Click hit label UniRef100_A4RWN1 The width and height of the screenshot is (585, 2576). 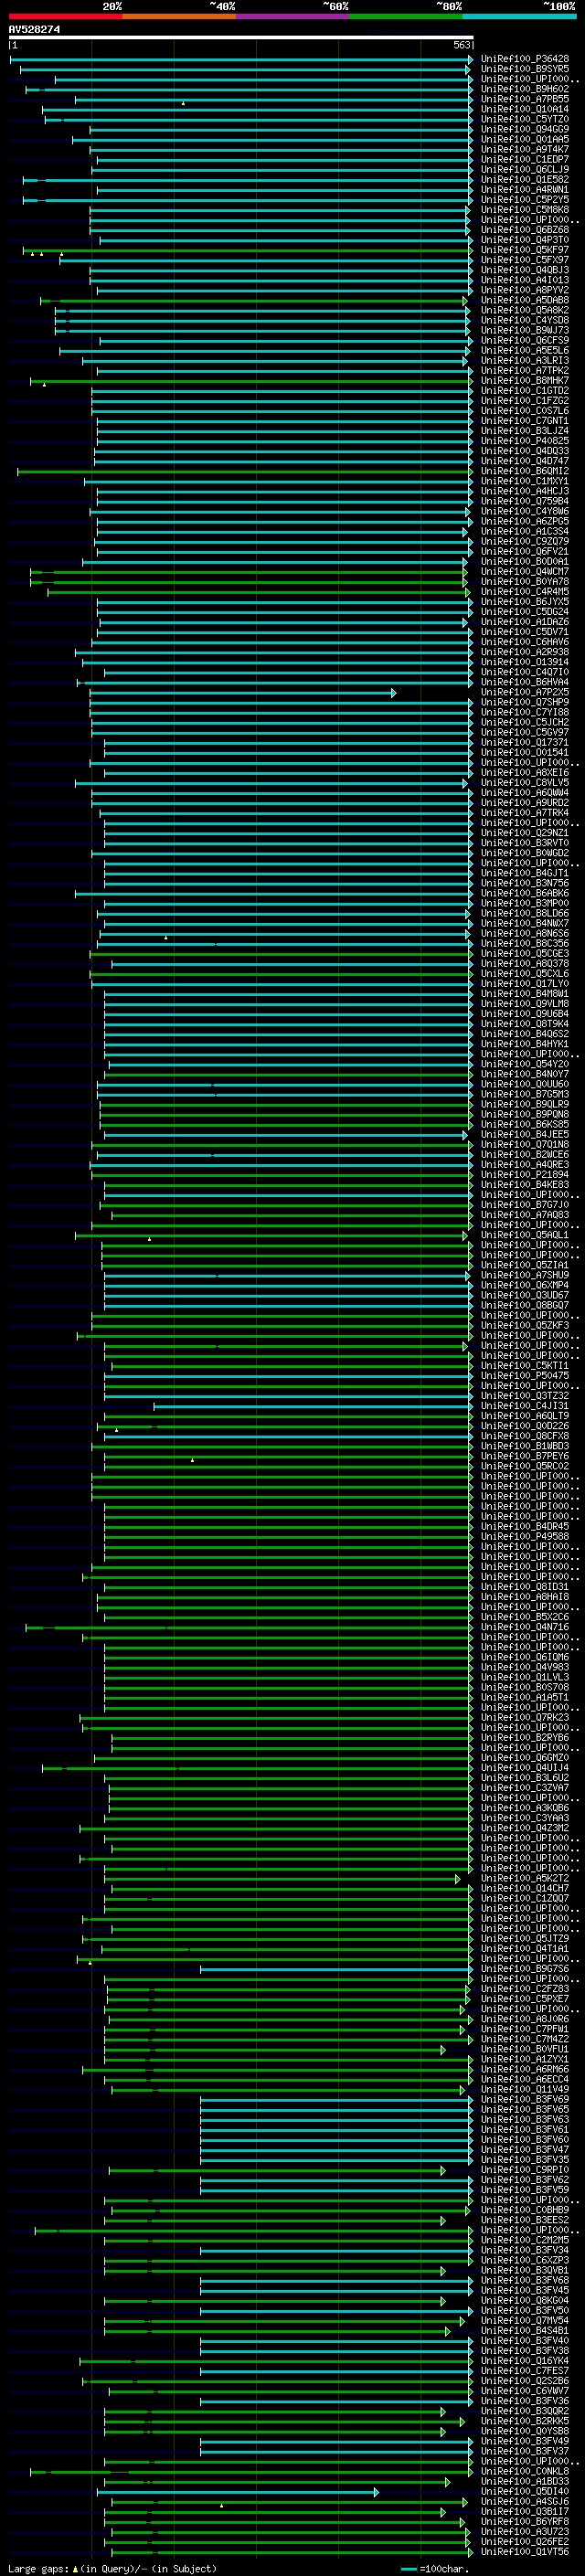tap(525, 189)
